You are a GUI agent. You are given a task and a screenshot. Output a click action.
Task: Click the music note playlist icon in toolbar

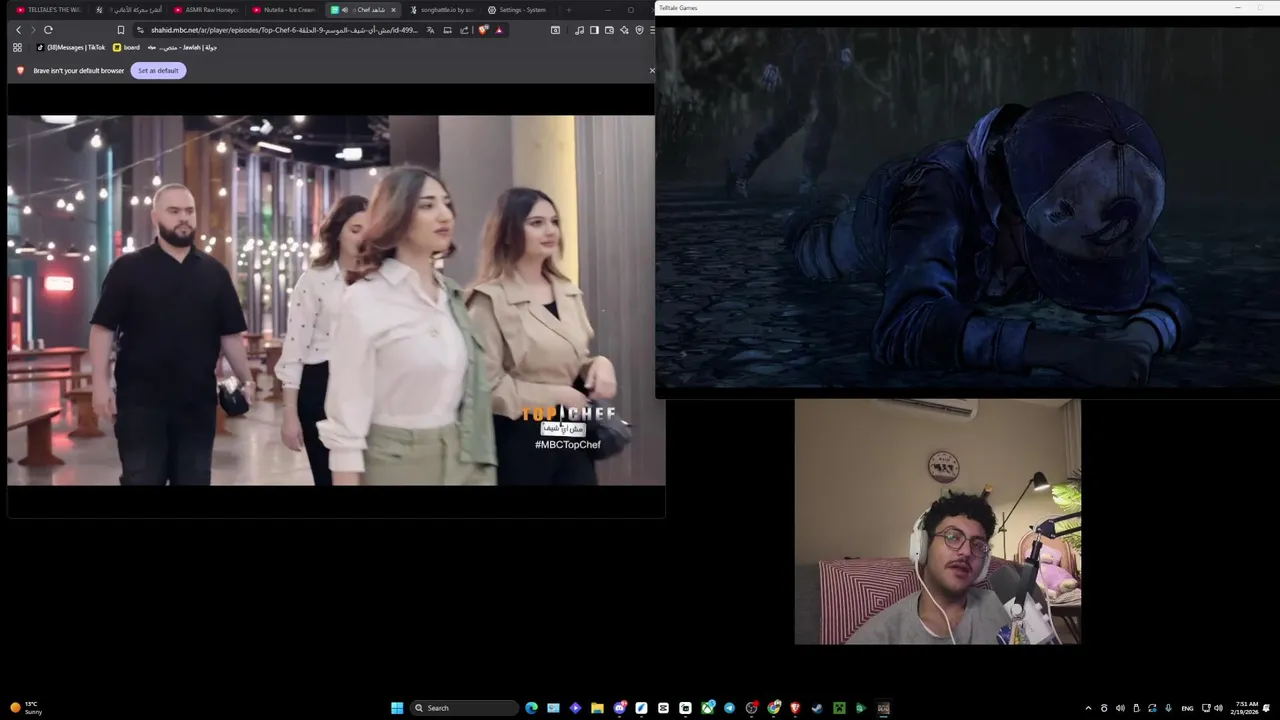(x=579, y=30)
